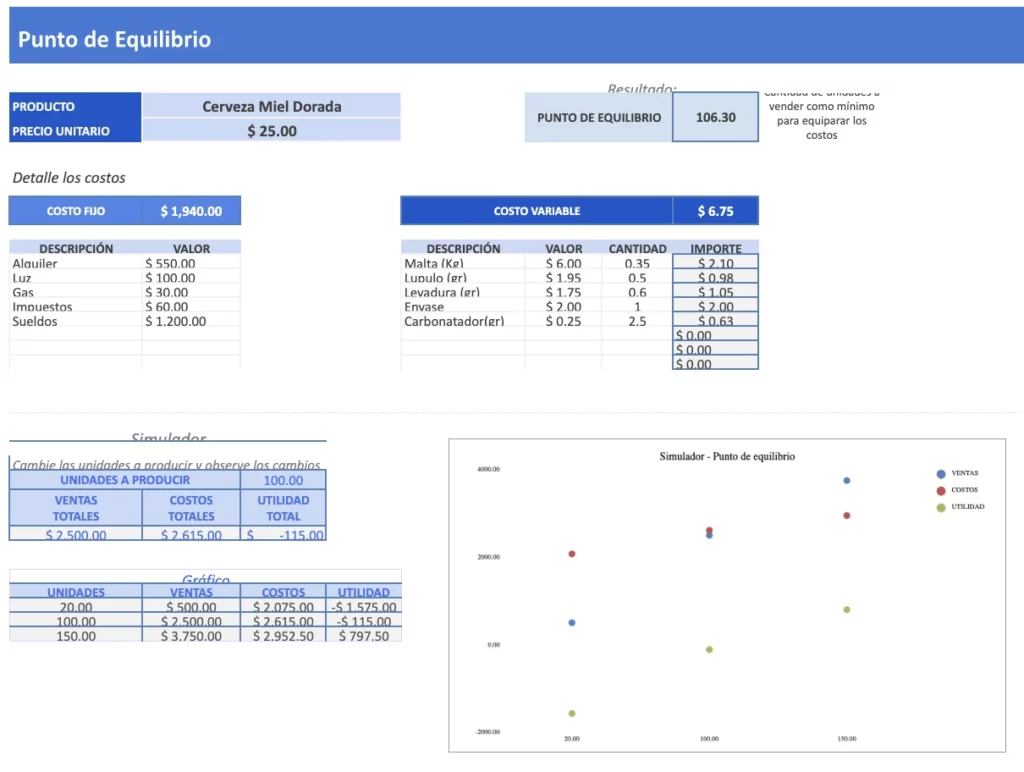Select the PRECIO UNITARIO label cell
This screenshot has width=1024, height=772.
pyautogui.click(x=75, y=131)
